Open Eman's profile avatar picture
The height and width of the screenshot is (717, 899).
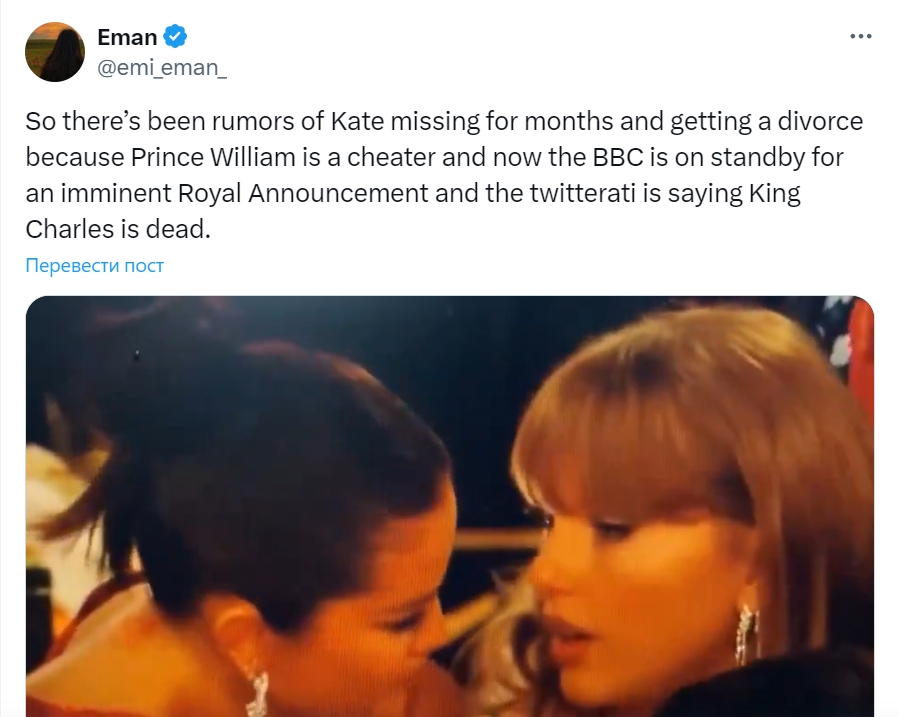(54, 52)
